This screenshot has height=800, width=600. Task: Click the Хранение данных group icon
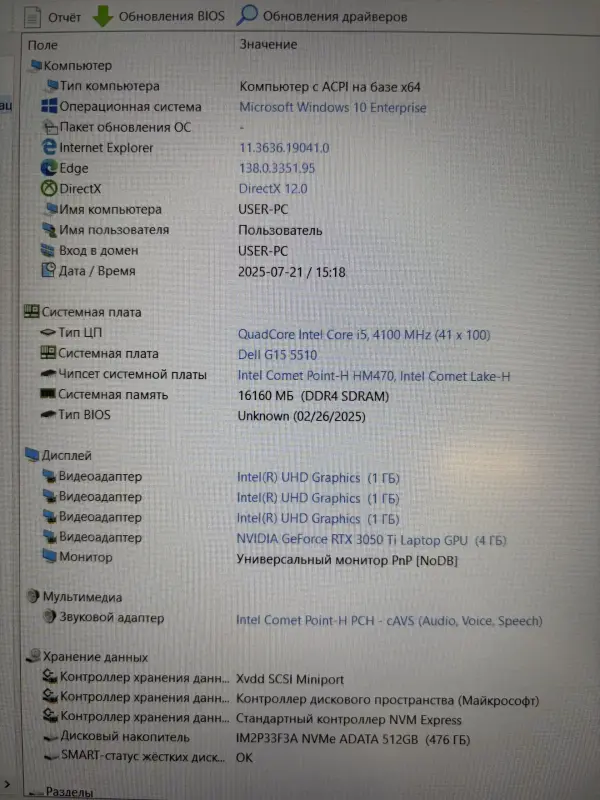34,655
